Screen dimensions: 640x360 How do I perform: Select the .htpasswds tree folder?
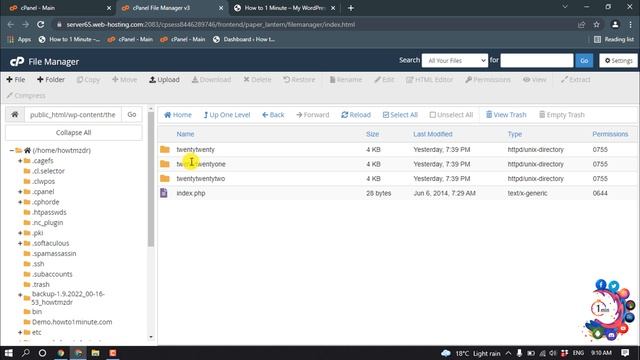click(49, 212)
